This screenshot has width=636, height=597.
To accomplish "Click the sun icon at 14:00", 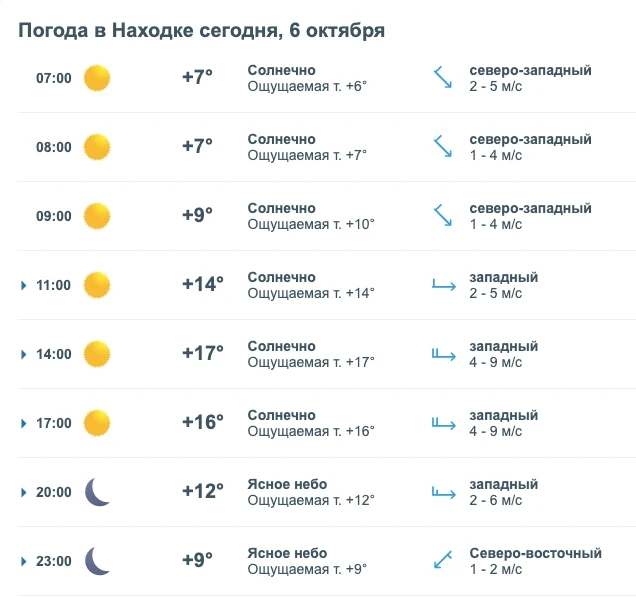I will [97, 354].
